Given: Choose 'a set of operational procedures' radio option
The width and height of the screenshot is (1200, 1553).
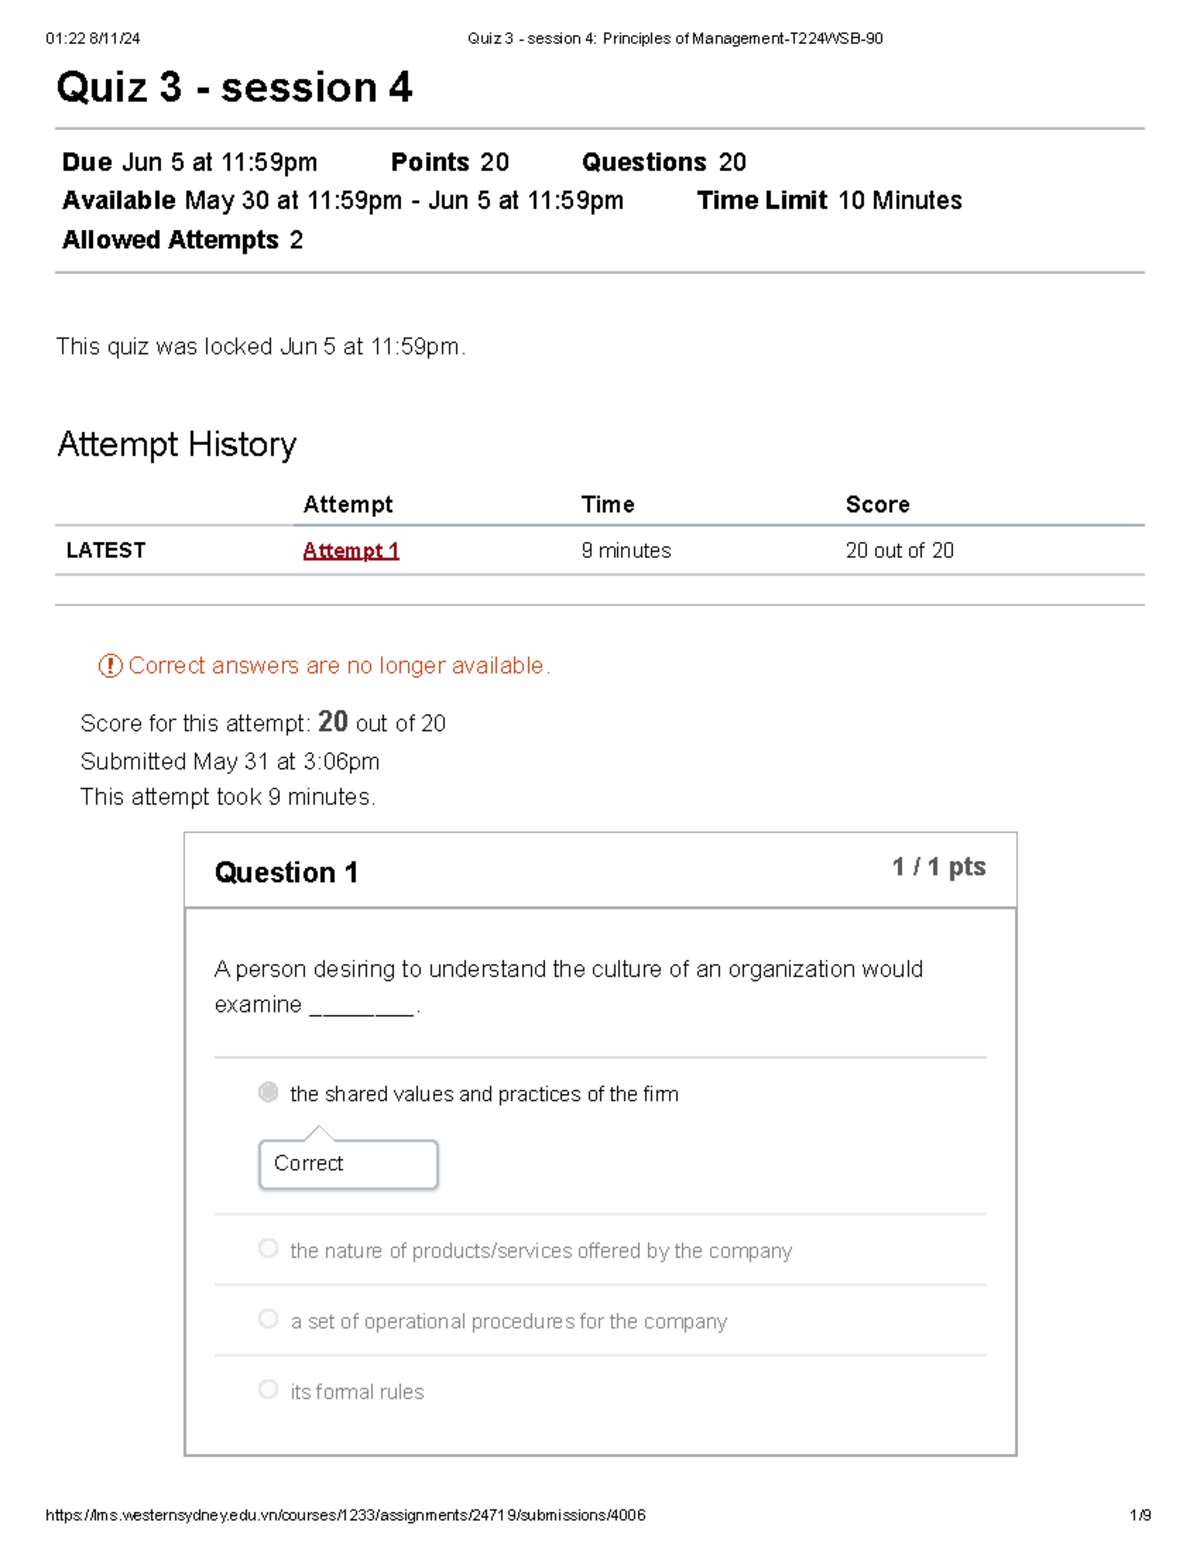Looking at the screenshot, I should 268,1319.
